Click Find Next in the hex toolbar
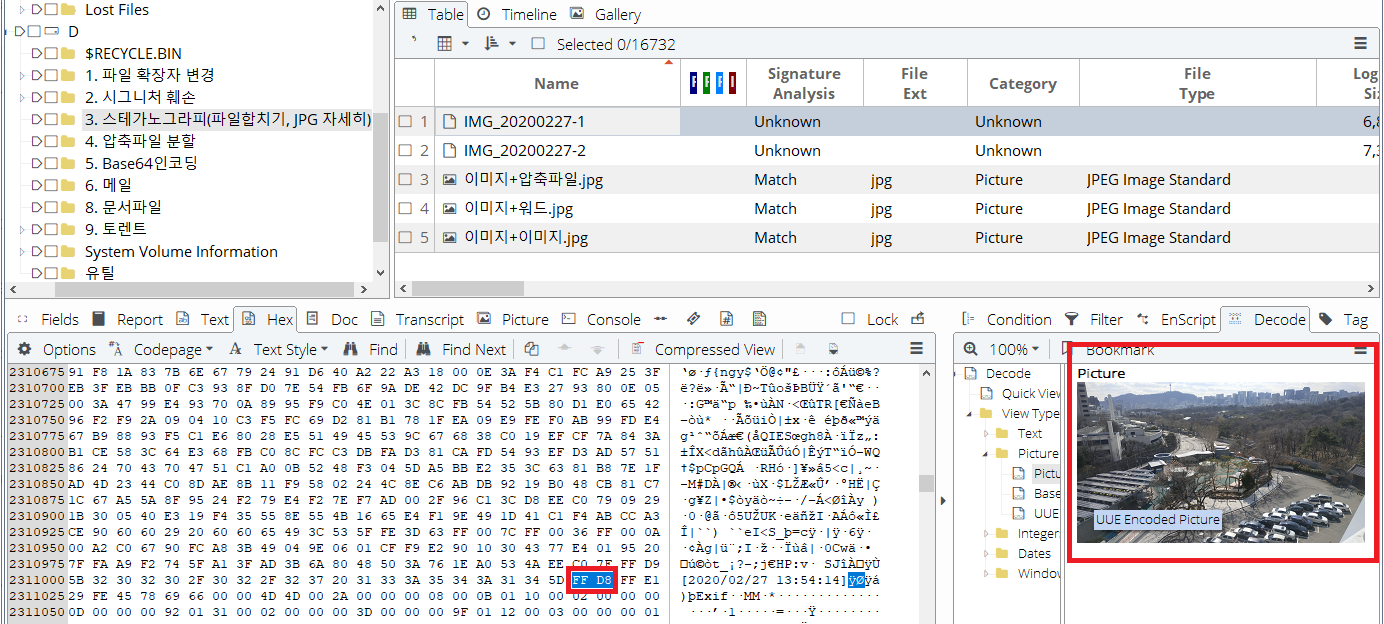 (461, 349)
